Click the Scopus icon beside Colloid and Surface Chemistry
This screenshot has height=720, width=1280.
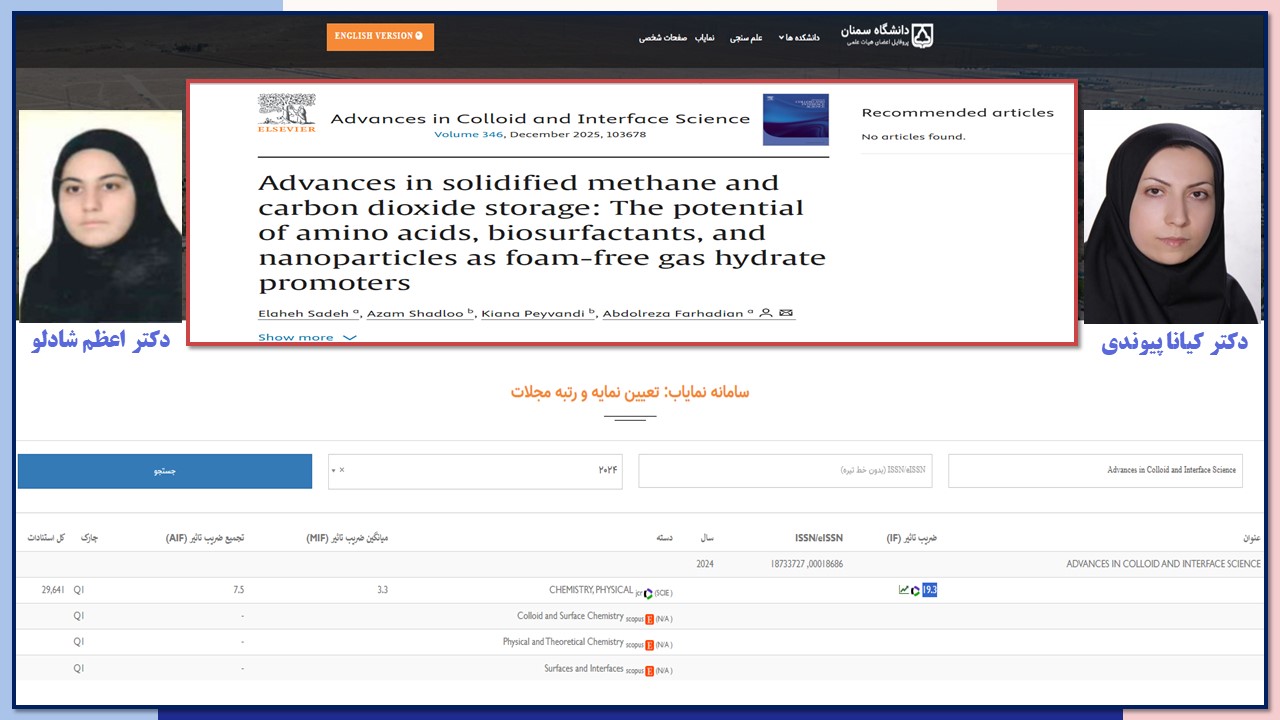coord(649,618)
